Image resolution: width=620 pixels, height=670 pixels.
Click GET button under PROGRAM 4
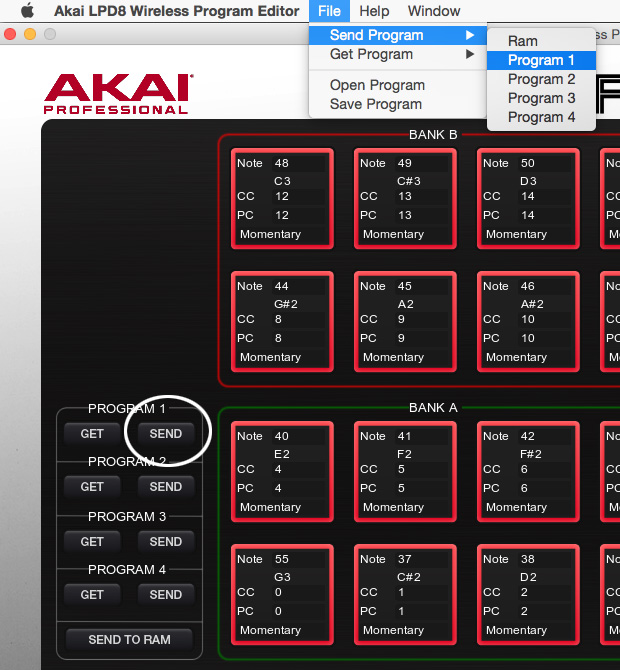tap(92, 595)
